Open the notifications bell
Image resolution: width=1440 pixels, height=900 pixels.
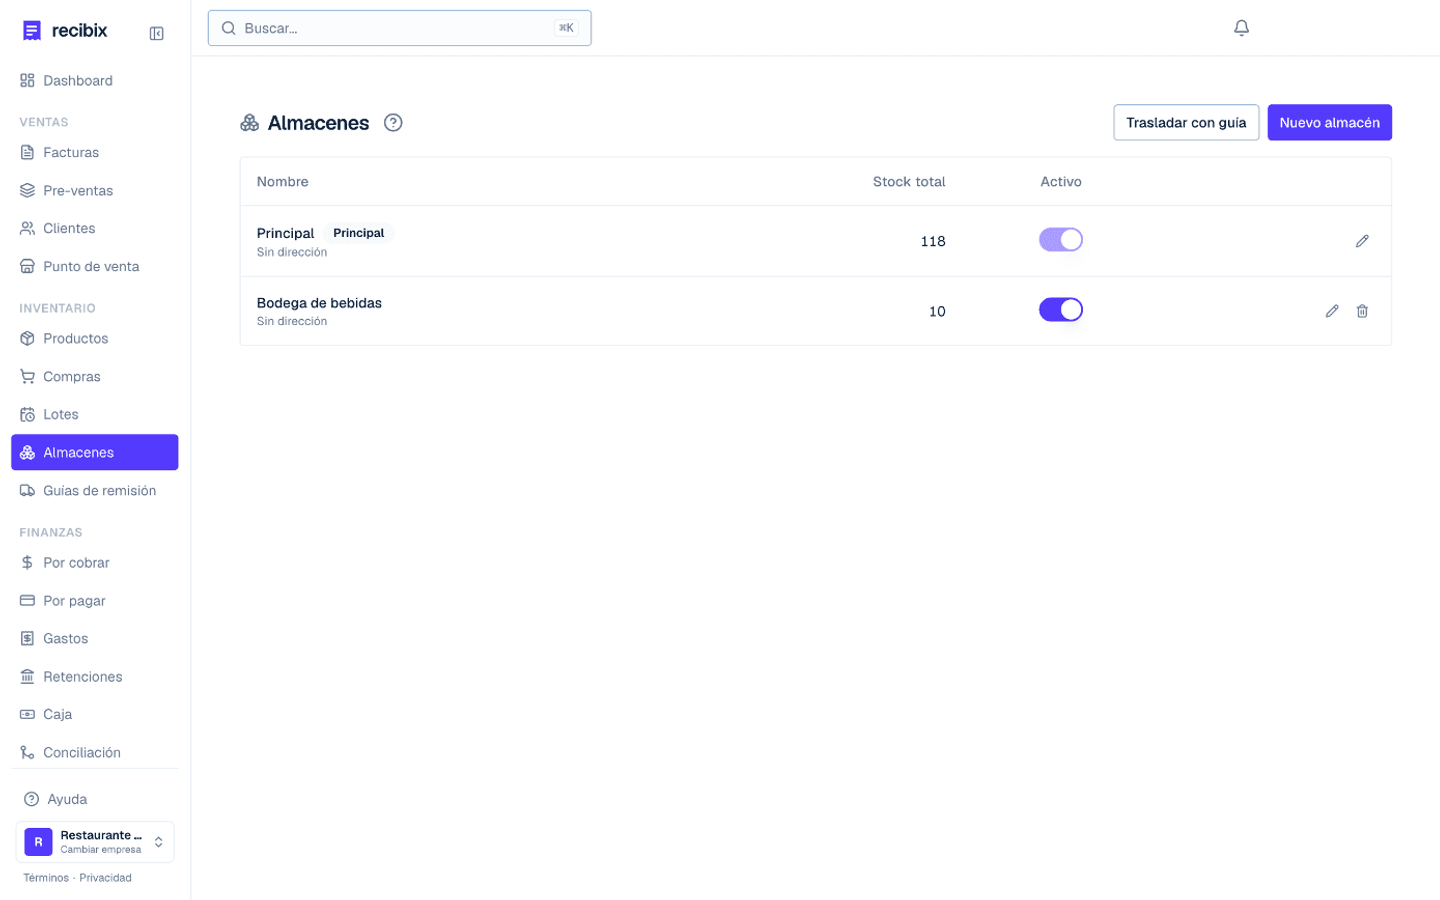pos(1241,28)
